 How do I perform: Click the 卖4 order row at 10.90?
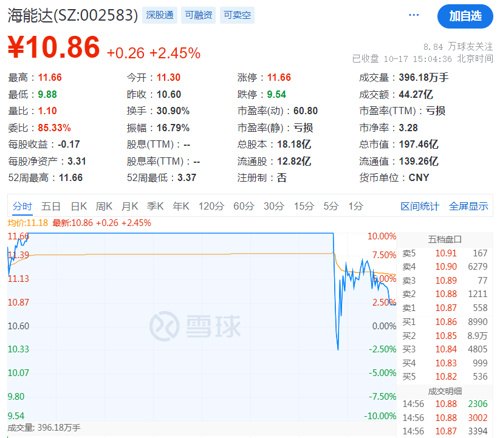pyautogui.click(x=445, y=267)
